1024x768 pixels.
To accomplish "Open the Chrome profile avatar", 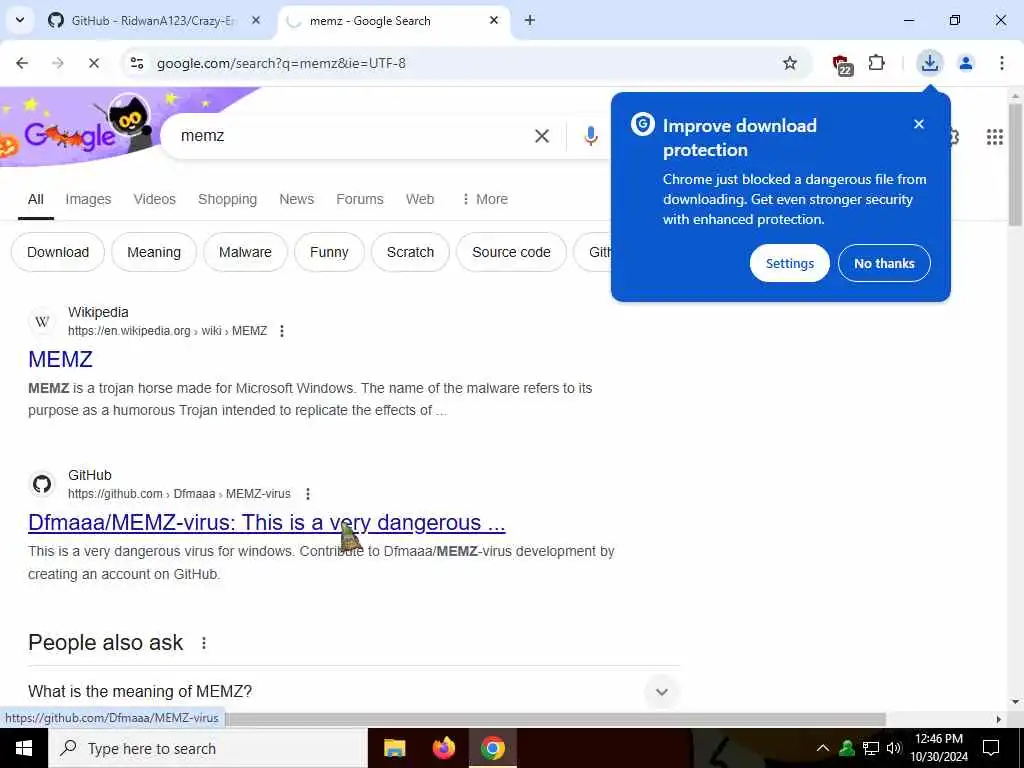I will pos(965,63).
